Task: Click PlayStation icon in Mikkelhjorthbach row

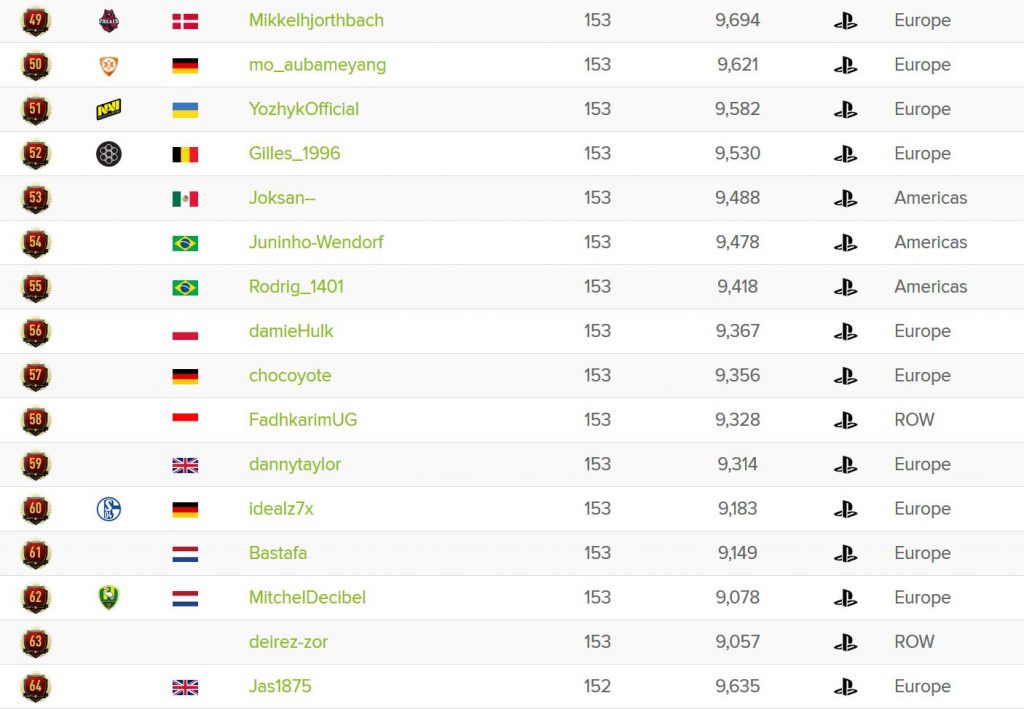Action: tap(845, 21)
